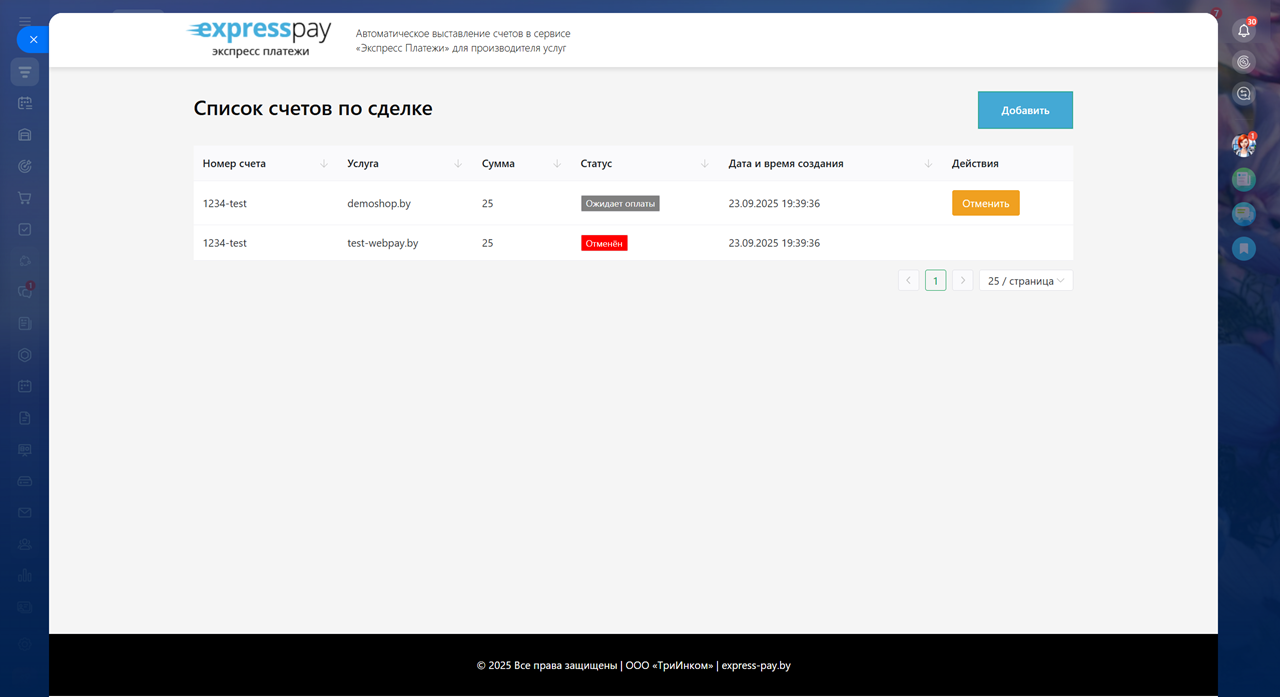Close the Express Pay slider panel

click(33, 40)
